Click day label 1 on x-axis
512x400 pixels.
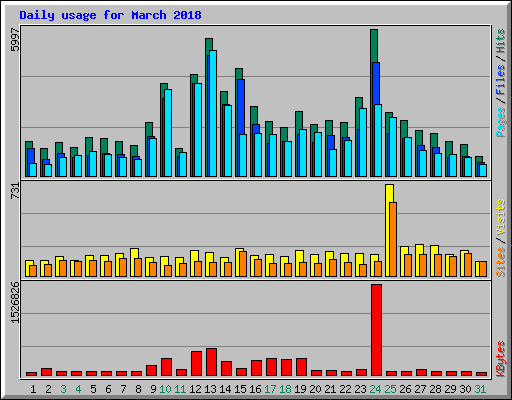pyautogui.click(x=33, y=389)
